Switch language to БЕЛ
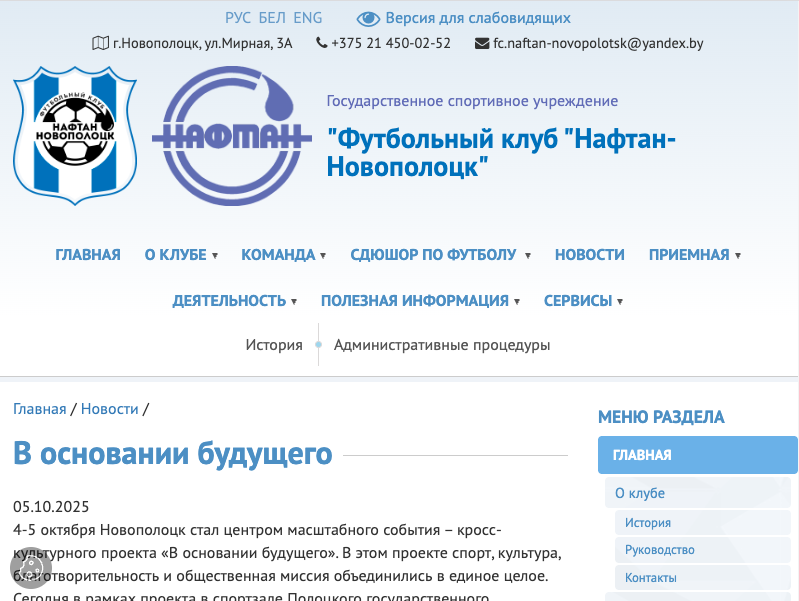The image size is (799, 601). pyautogui.click(x=272, y=18)
